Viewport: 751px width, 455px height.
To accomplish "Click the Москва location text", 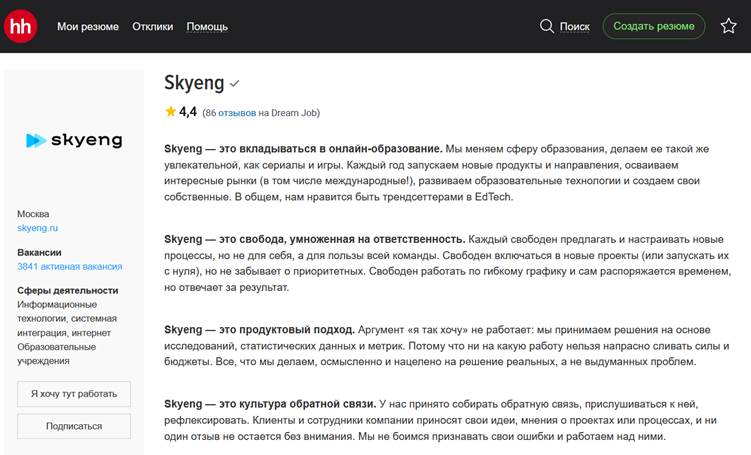I will (33, 214).
